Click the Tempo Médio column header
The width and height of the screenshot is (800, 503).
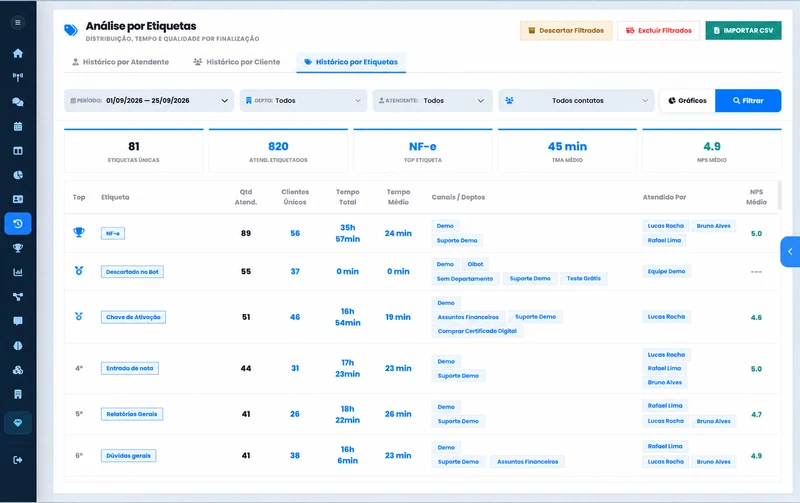(398, 197)
